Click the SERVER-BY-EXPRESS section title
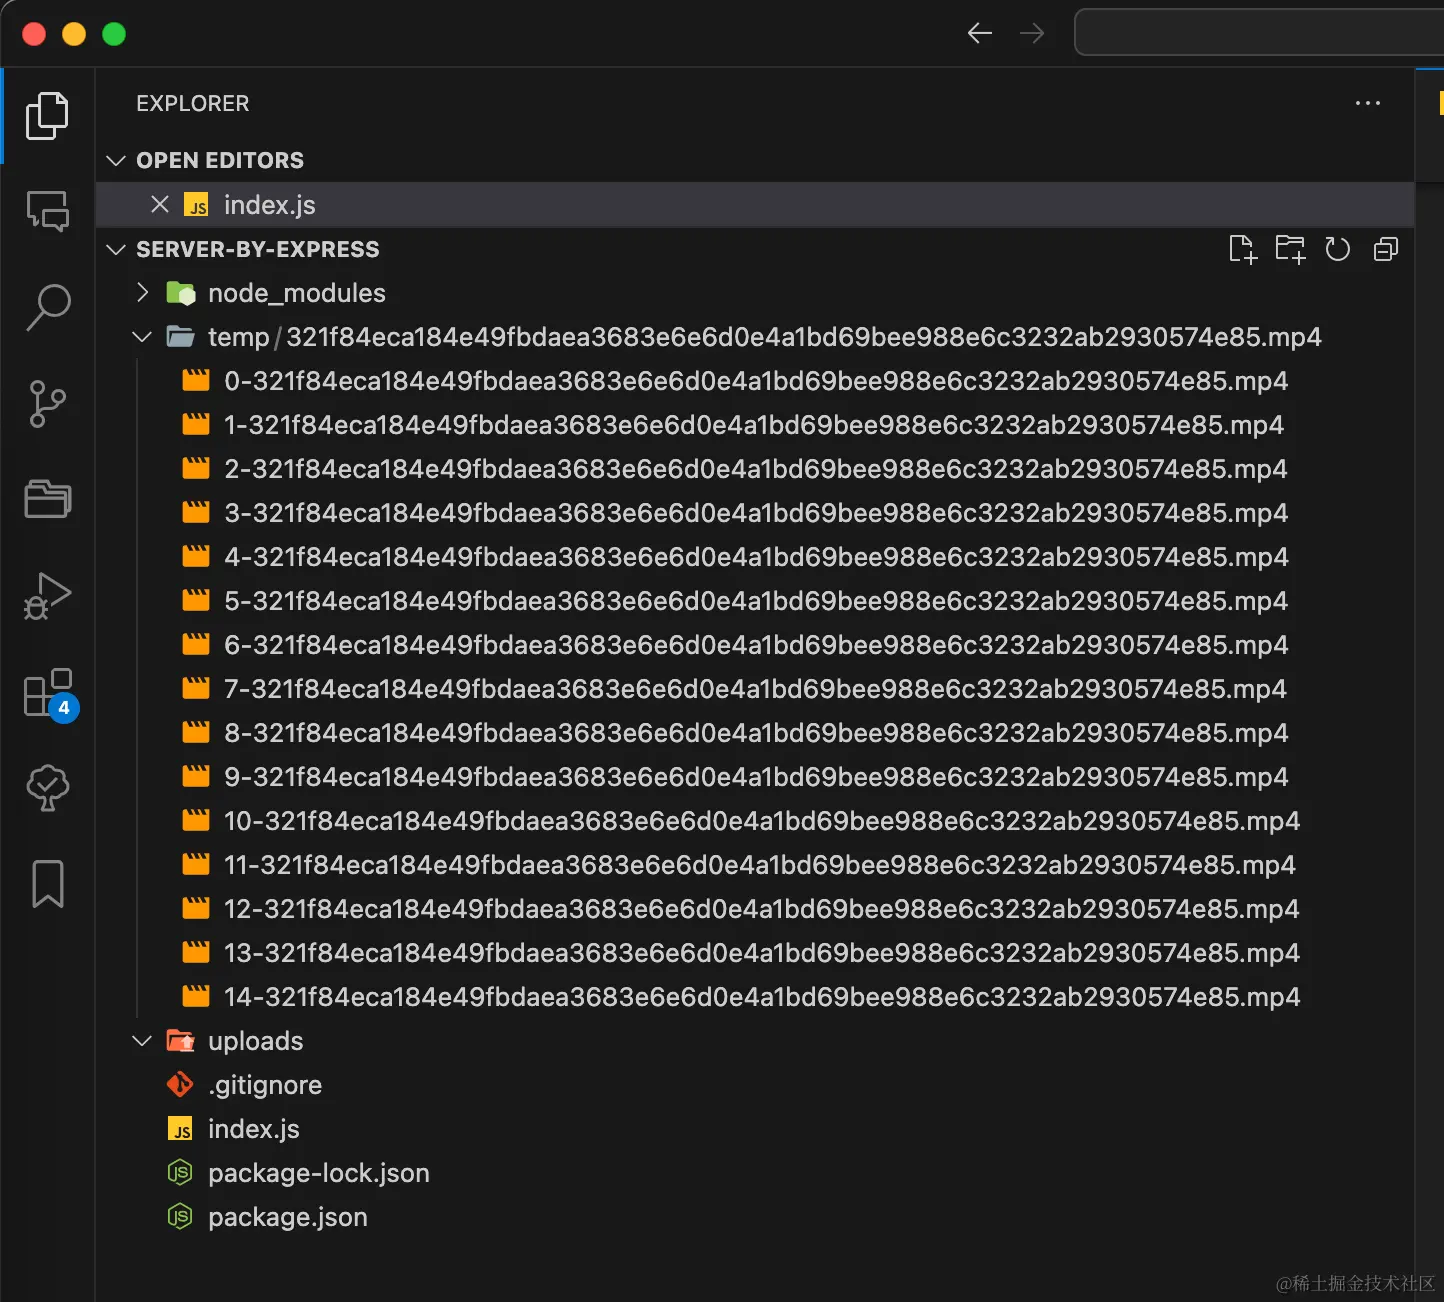 [258, 249]
